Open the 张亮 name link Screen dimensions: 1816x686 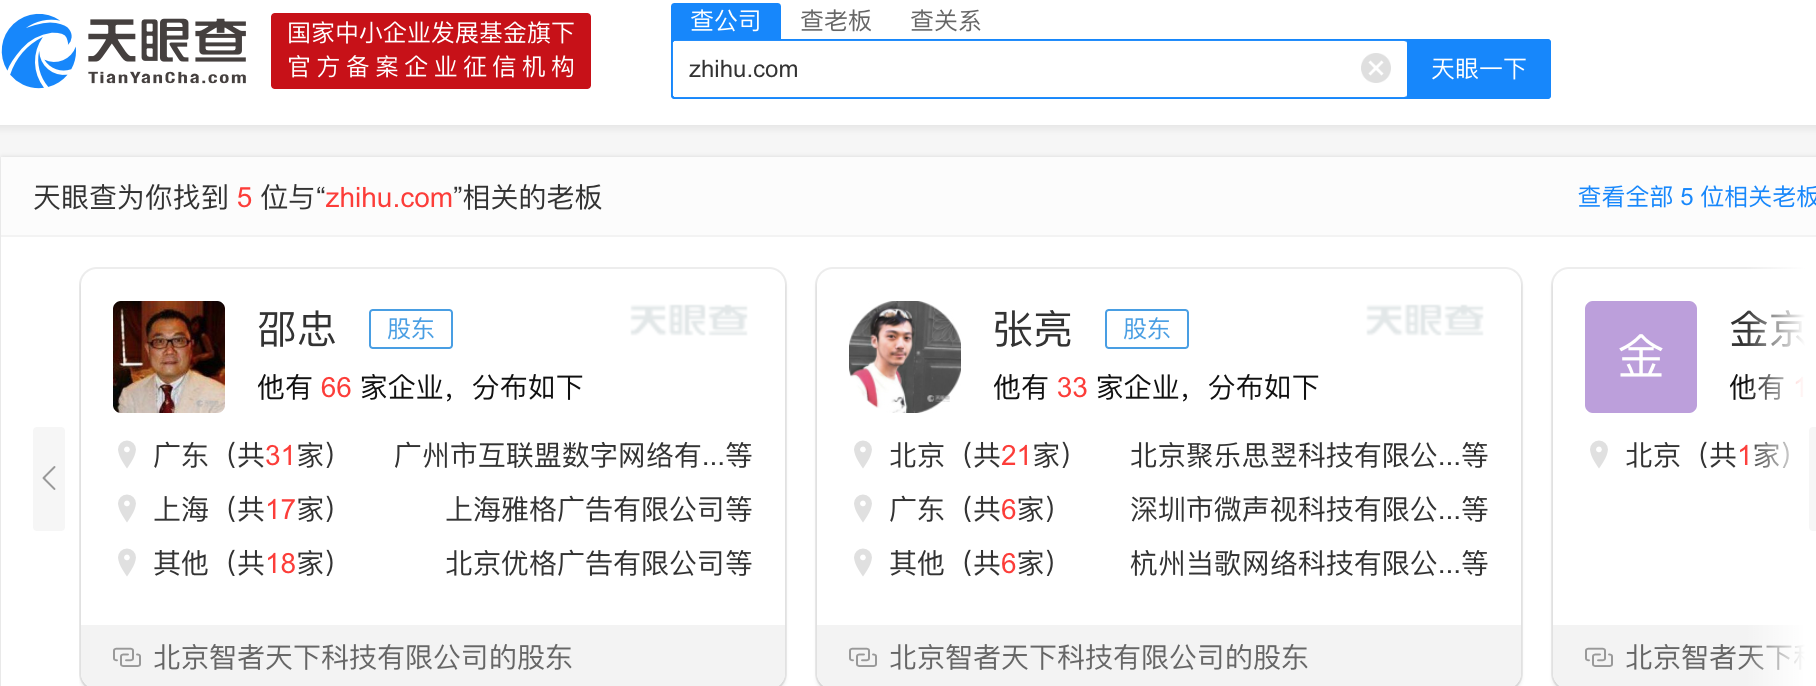click(x=1032, y=329)
